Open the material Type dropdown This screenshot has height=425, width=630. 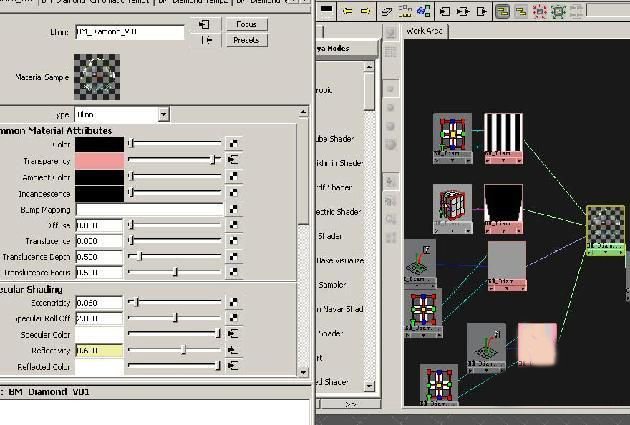[x=163, y=114]
